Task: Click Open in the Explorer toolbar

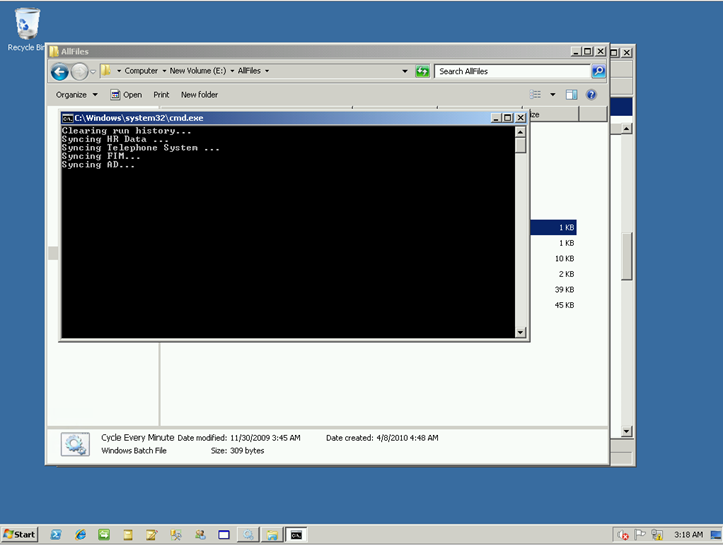Action: (x=126, y=95)
